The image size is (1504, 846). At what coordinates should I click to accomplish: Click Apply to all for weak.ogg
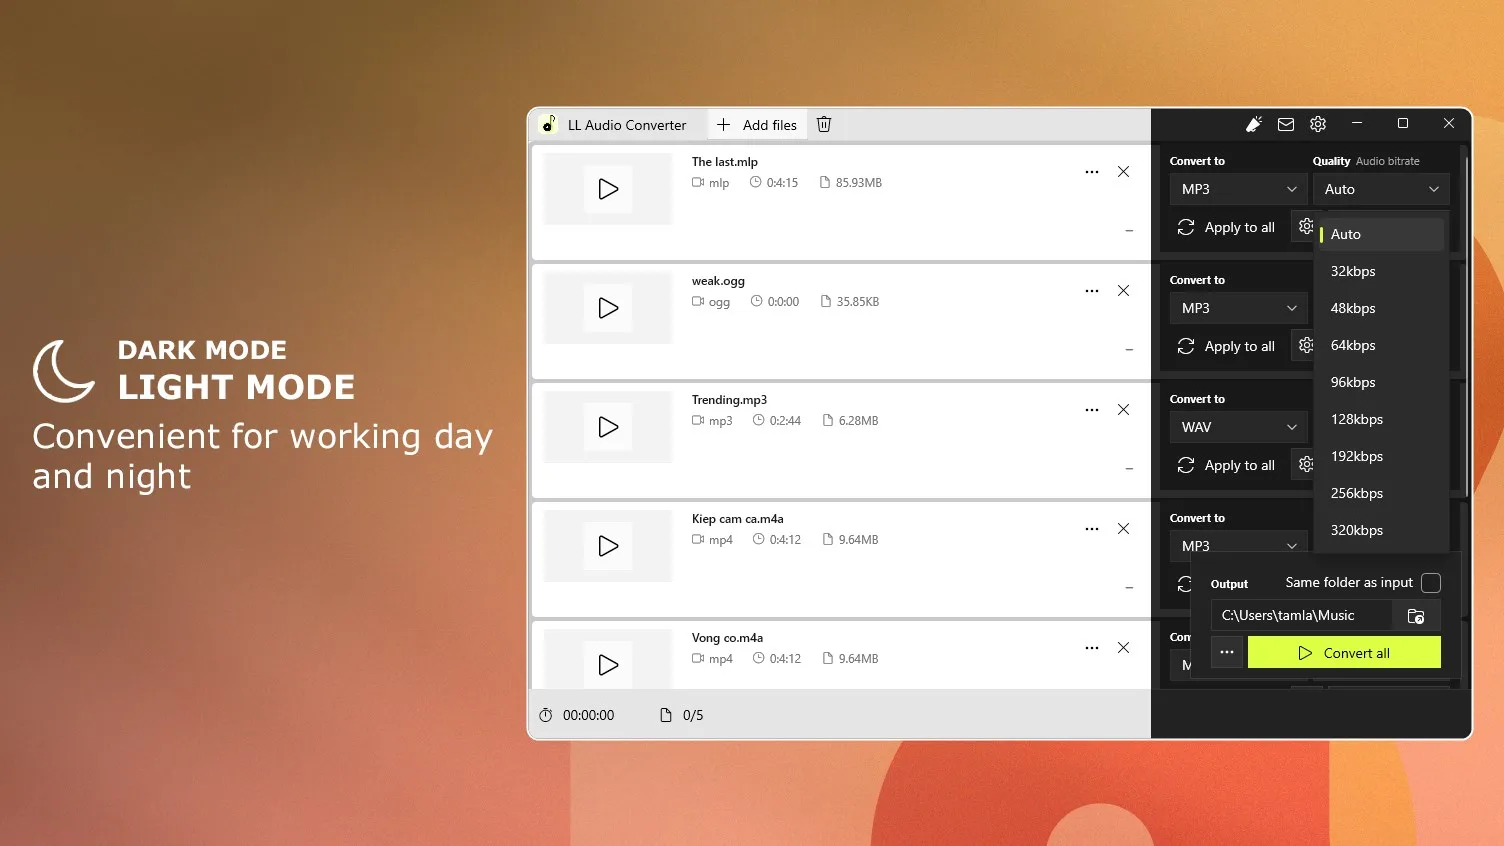(x=1227, y=347)
